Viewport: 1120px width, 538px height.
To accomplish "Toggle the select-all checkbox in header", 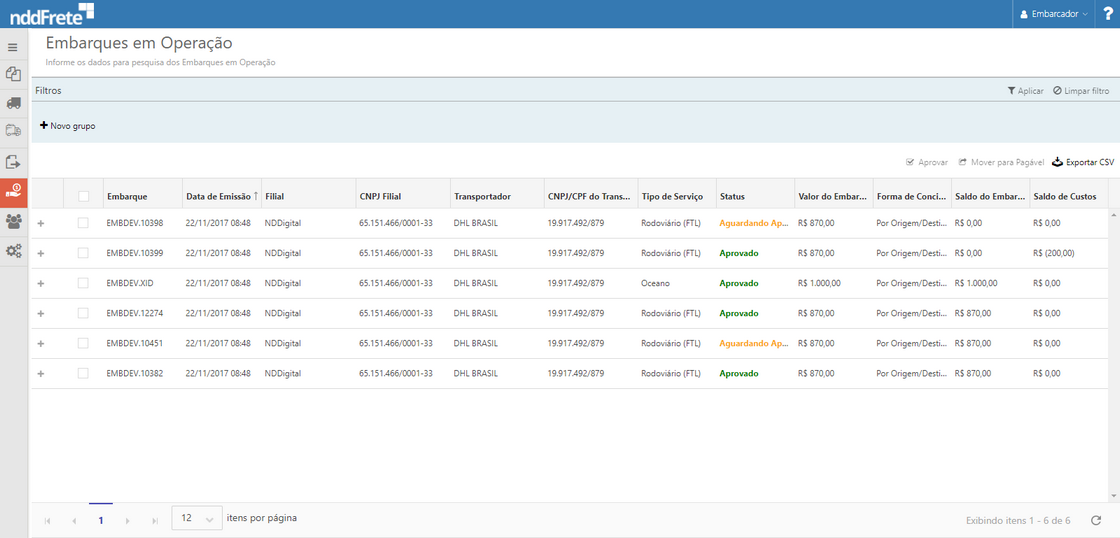I will [84, 196].
